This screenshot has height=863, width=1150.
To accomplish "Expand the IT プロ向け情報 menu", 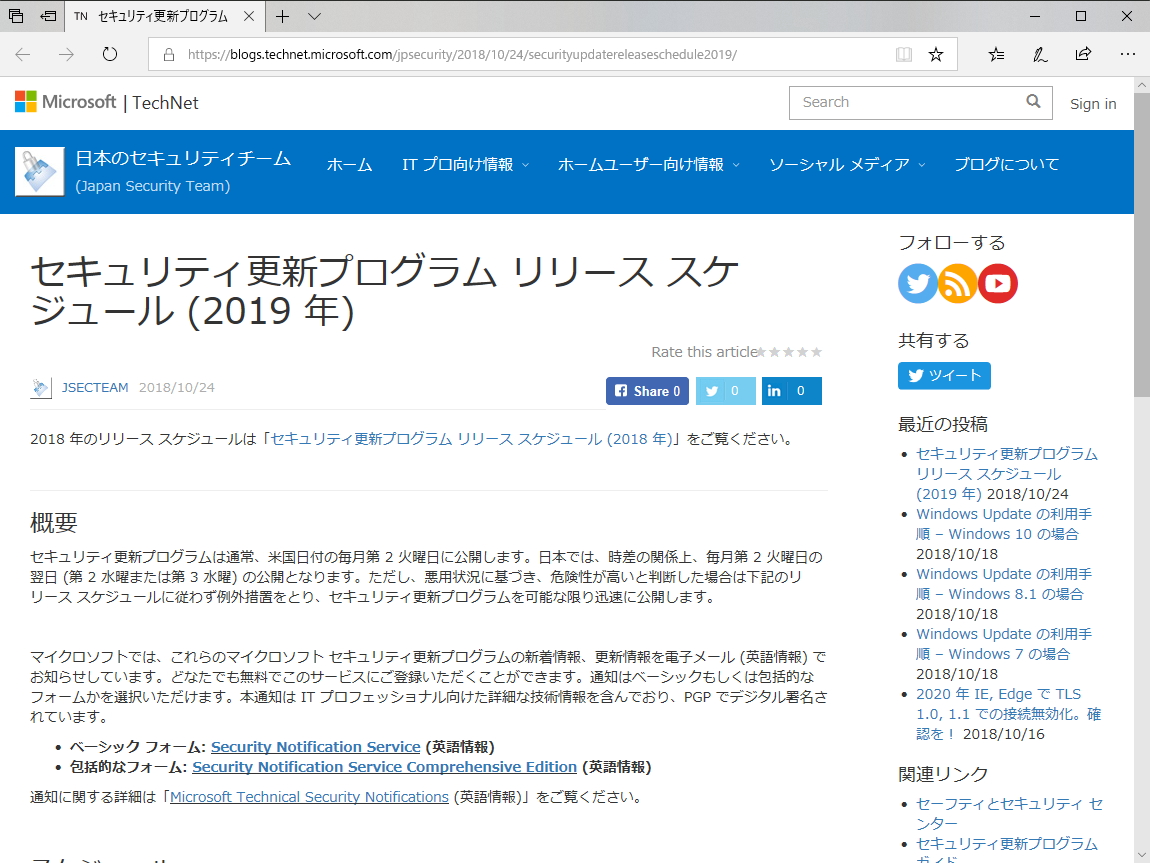I will pos(465,166).
